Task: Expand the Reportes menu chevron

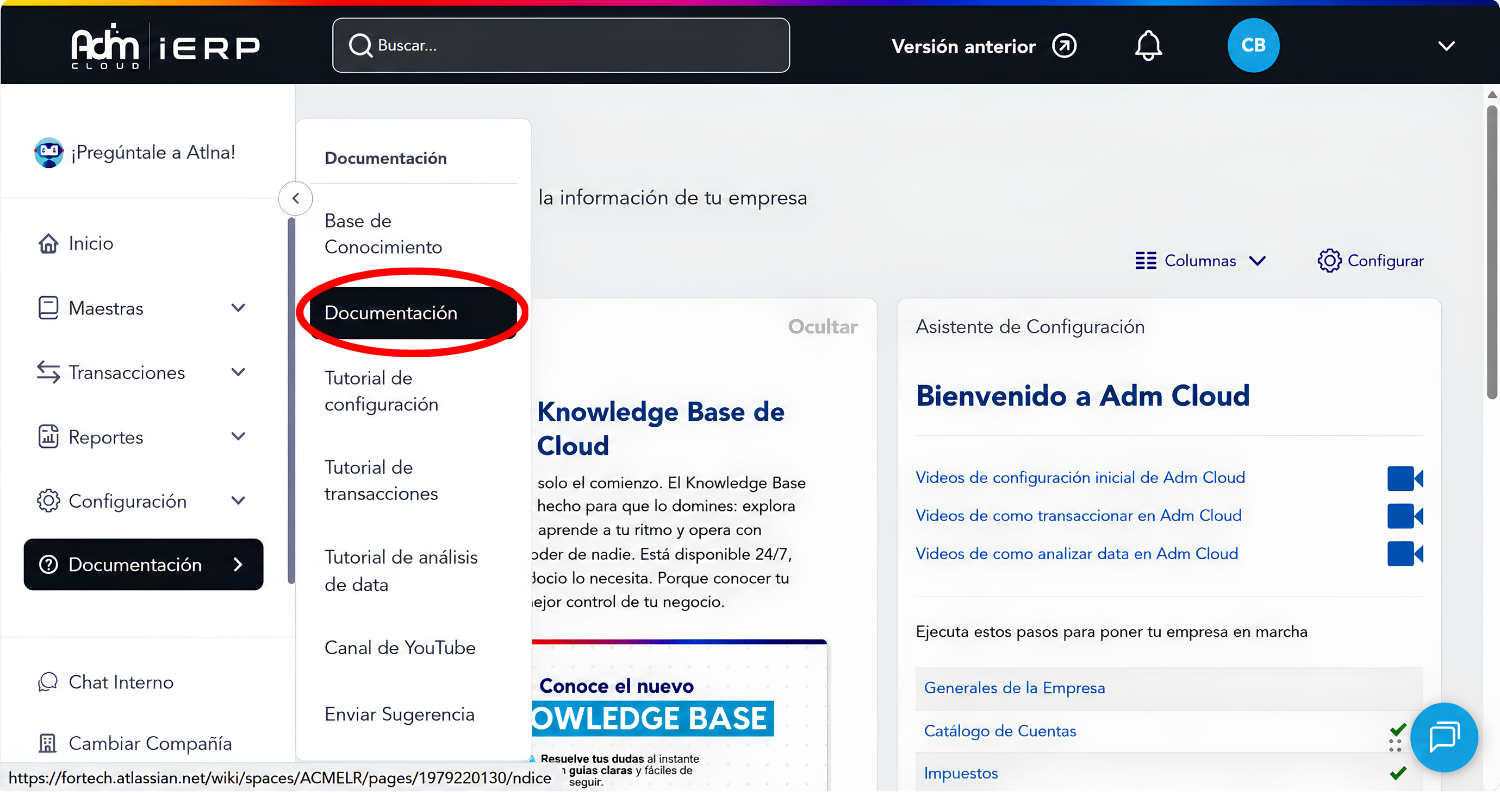Action: pyautogui.click(x=238, y=437)
